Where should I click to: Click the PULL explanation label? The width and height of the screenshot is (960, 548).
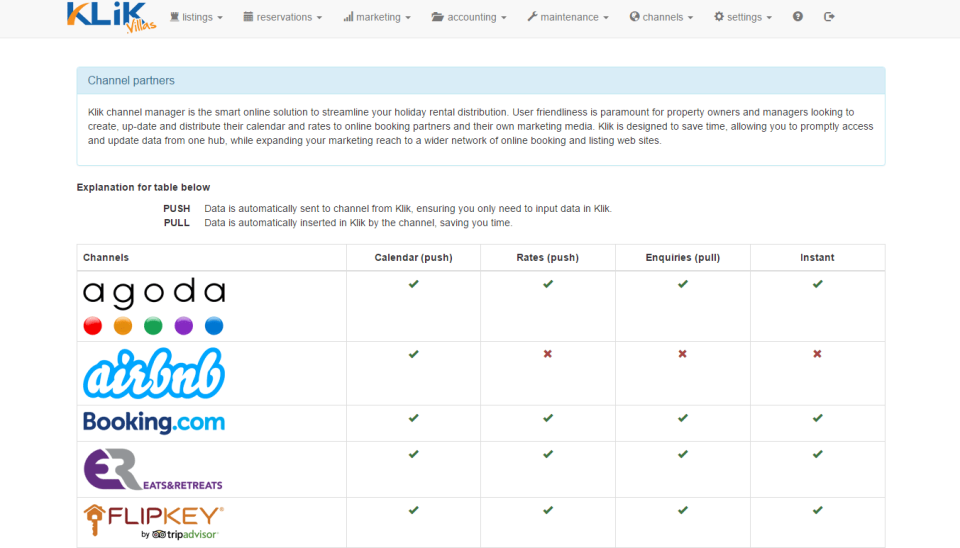coord(176,222)
